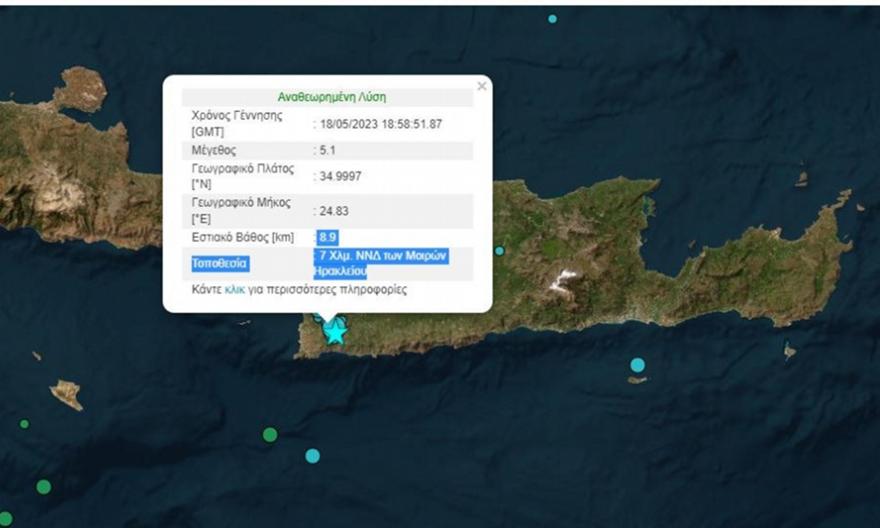Select the green marker at bottom-left of map

coord(43,487)
